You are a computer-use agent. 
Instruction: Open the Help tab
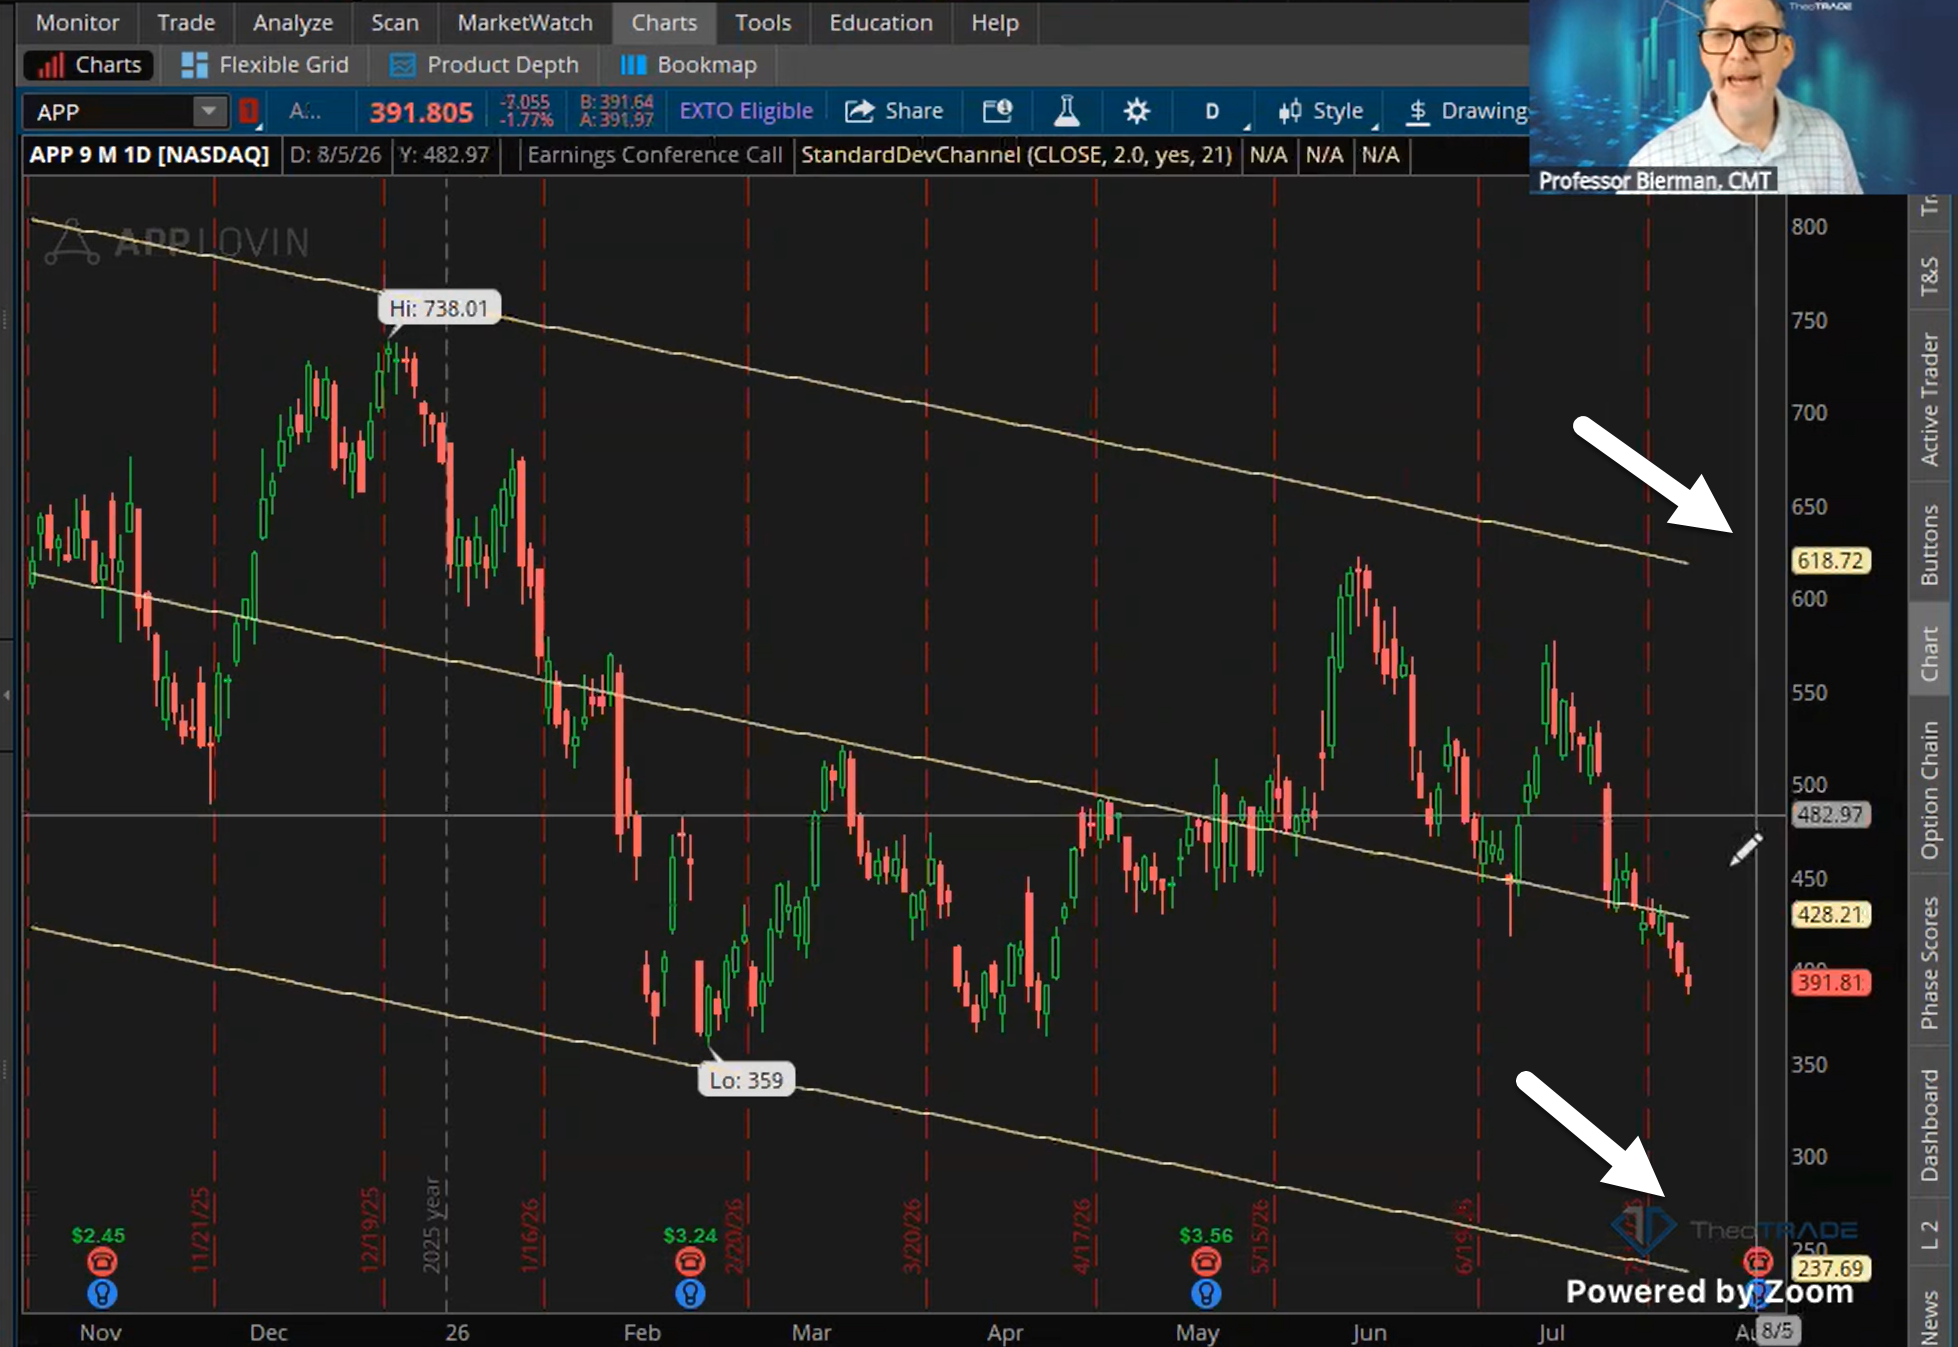coord(995,22)
